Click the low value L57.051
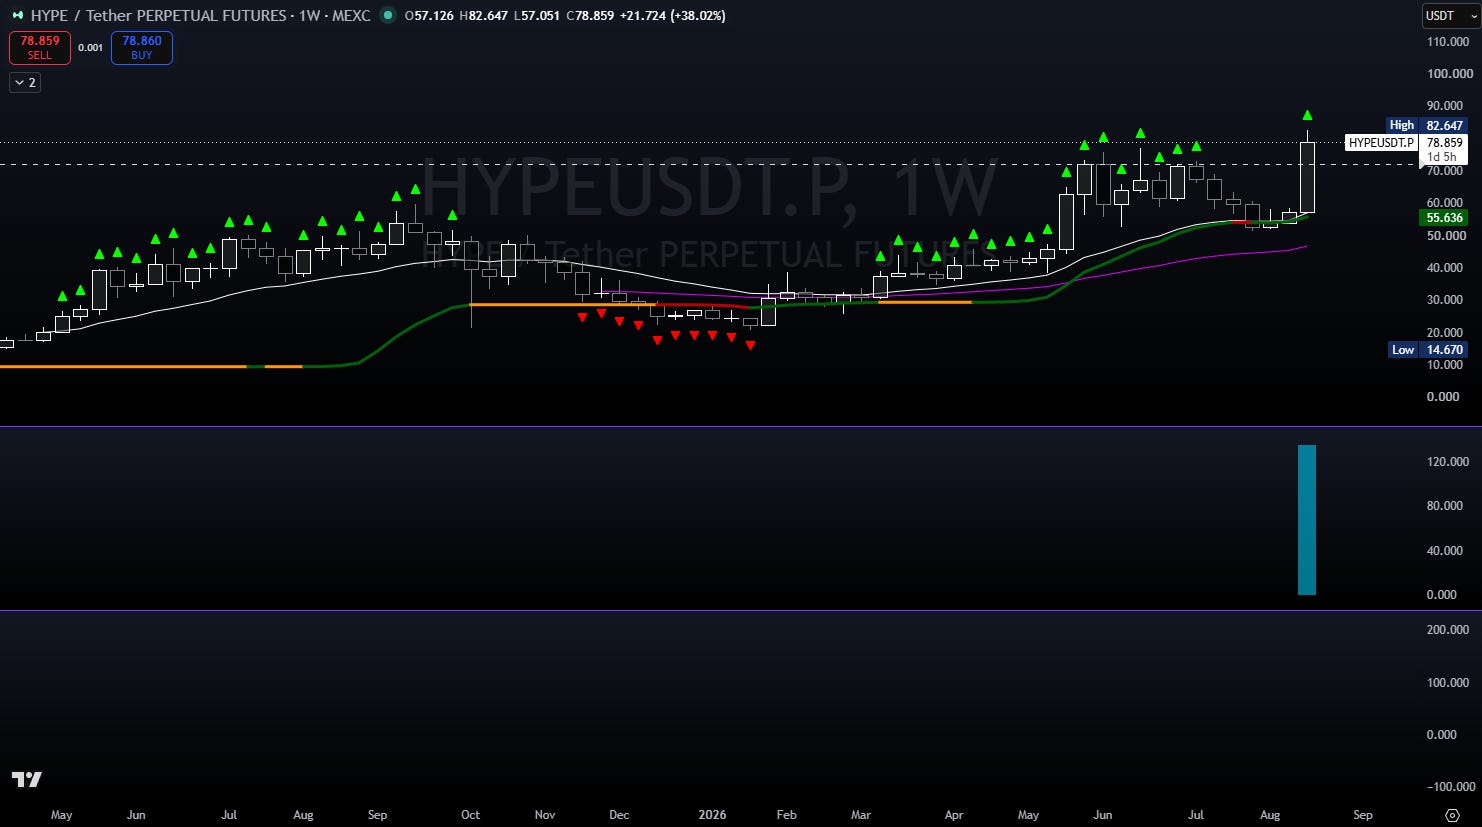1482x827 pixels. click(536, 16)
